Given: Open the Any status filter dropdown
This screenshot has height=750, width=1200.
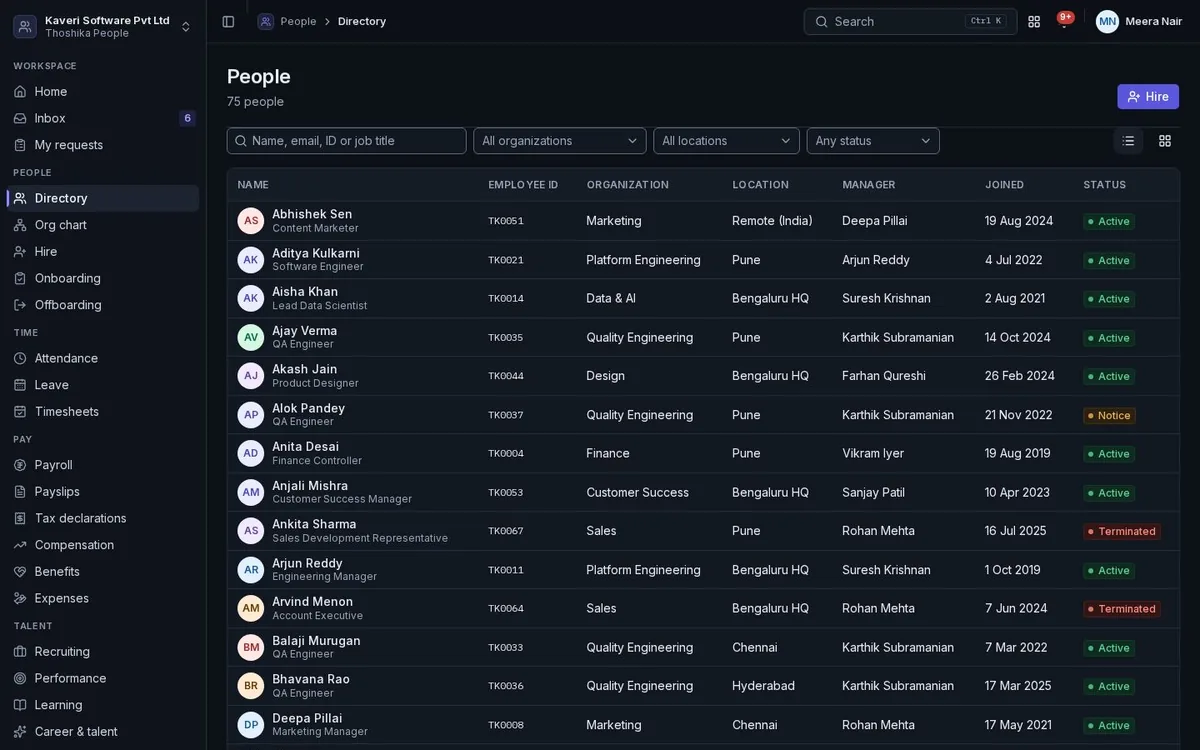Looking at the screenshot, I should click(873, 141).
